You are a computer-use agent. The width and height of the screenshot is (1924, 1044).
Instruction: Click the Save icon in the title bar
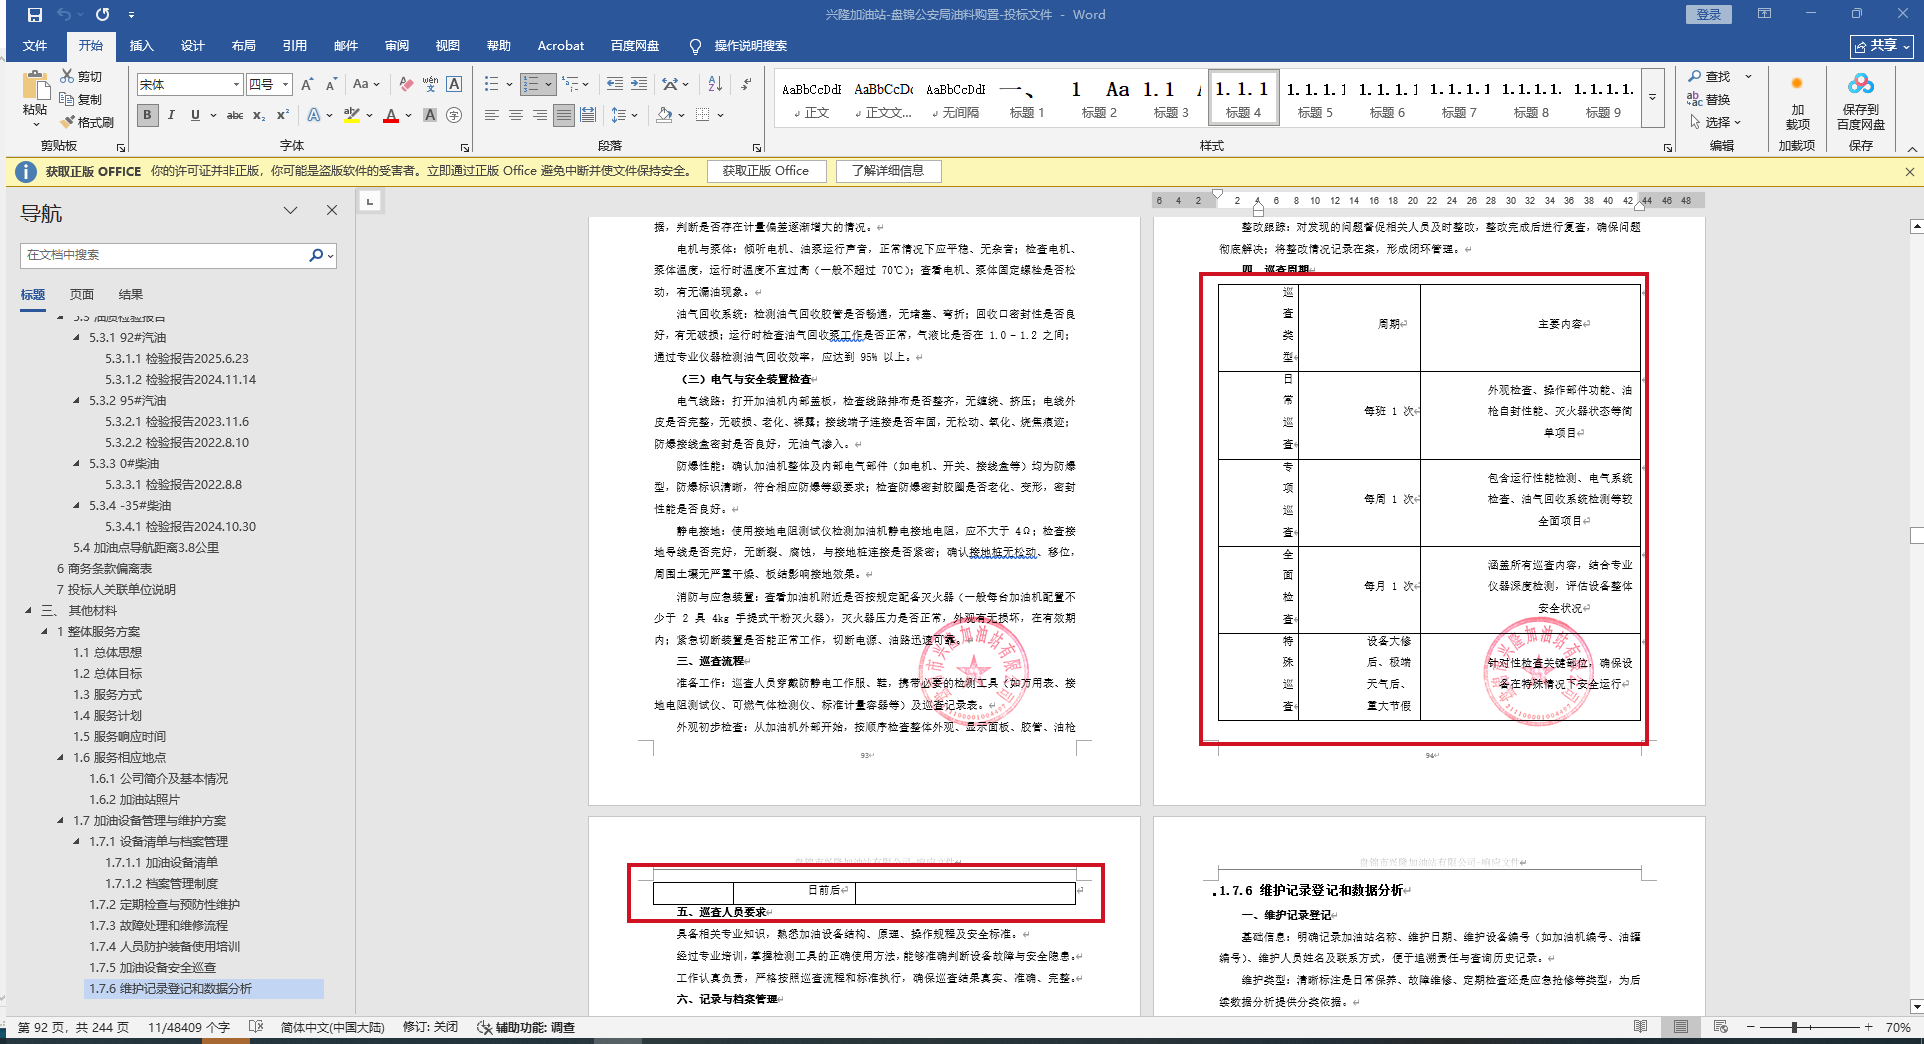(x=35, y=15)
